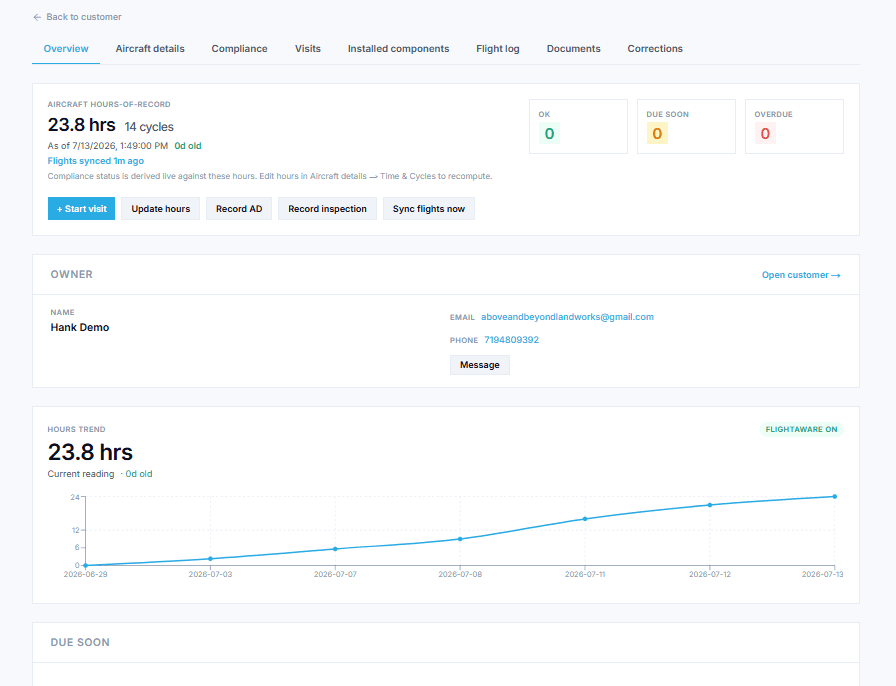Select the 2026-07-11 chart data point
This screenshot has width=896, height=686.
(585, 519)
